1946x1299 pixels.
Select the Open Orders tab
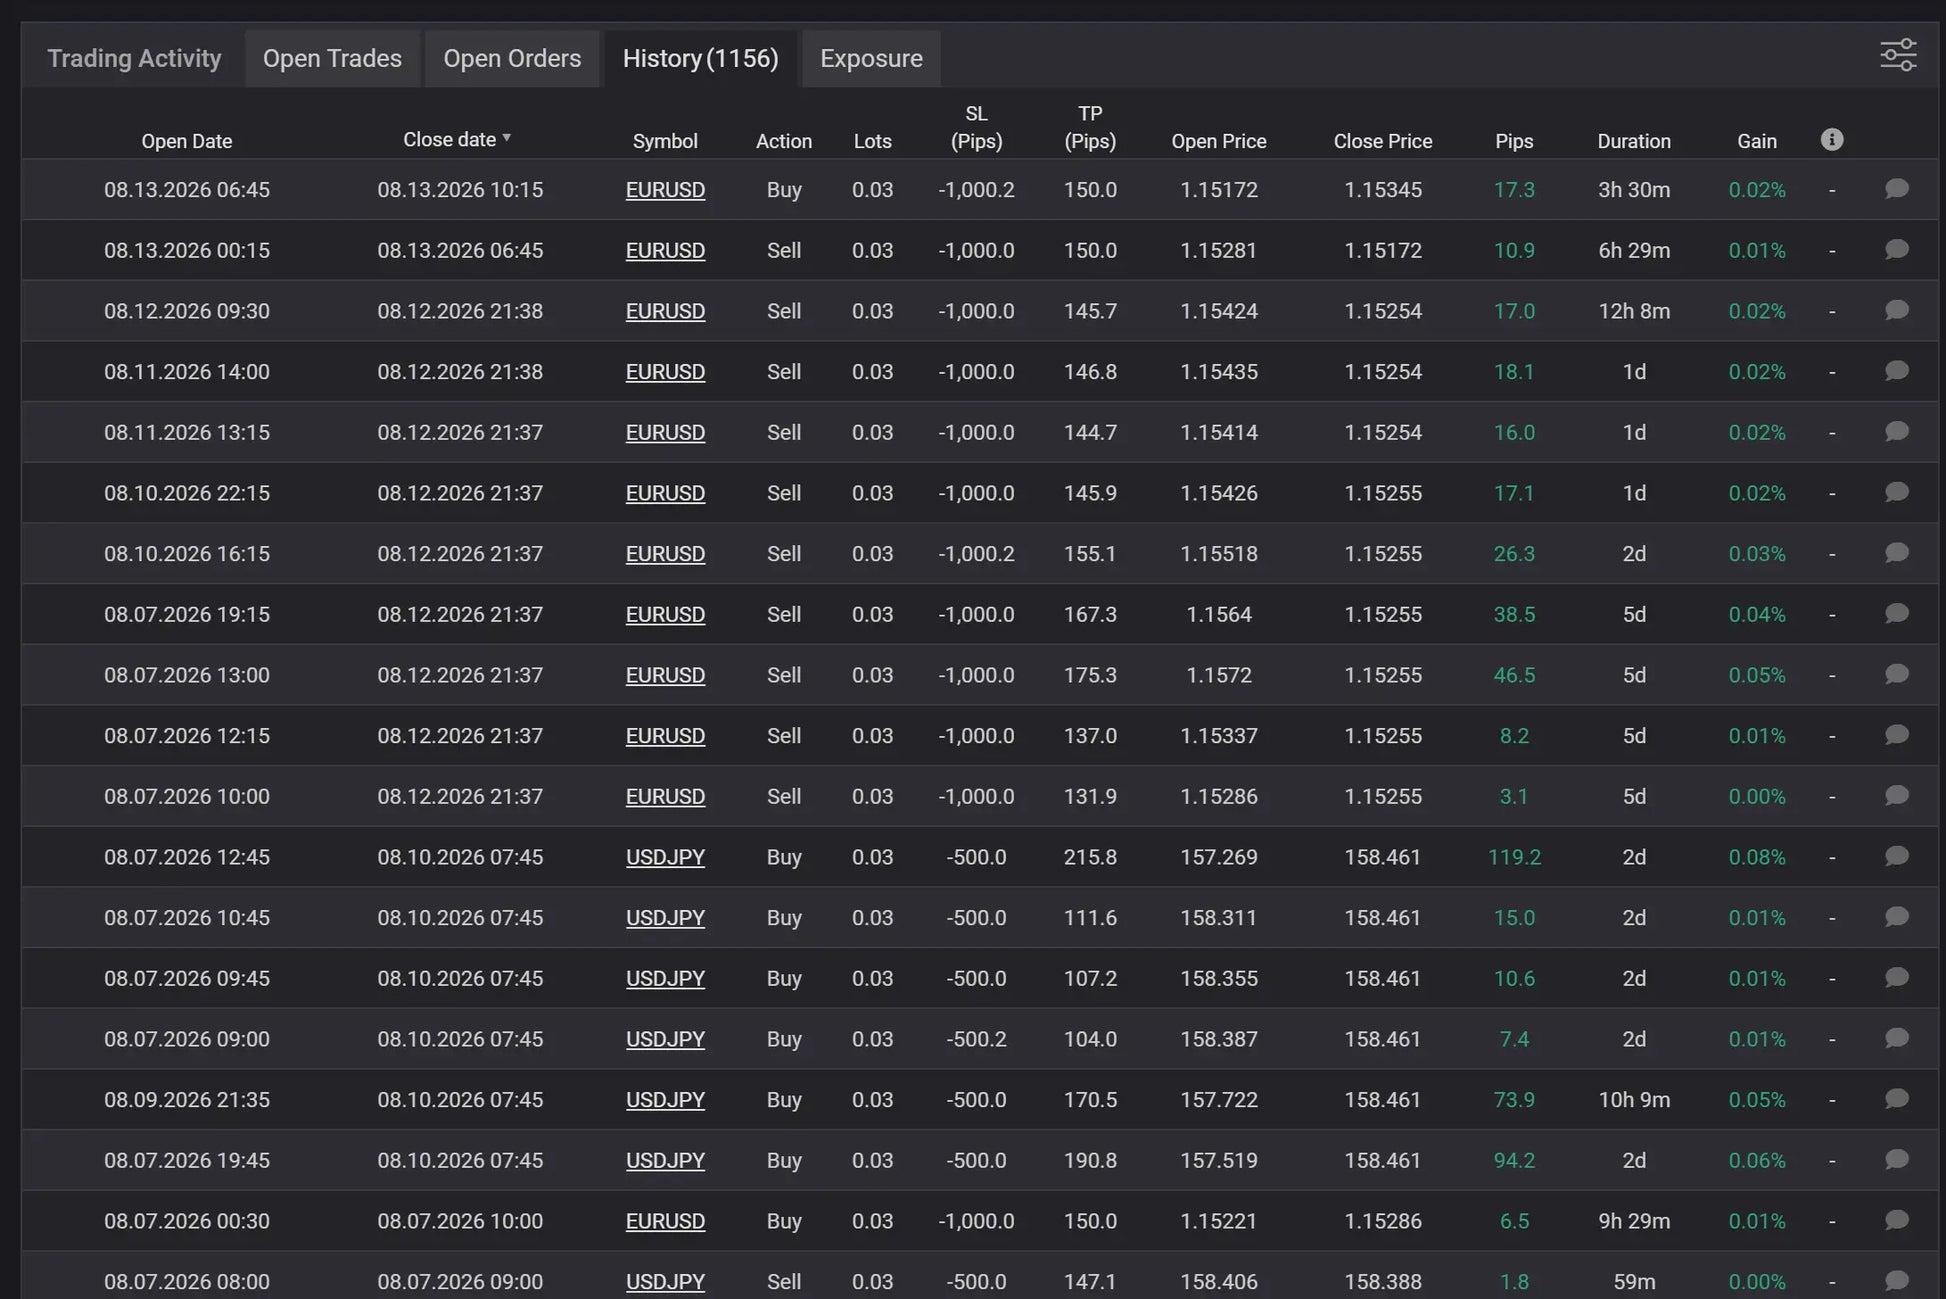click(x=512, y=59)
